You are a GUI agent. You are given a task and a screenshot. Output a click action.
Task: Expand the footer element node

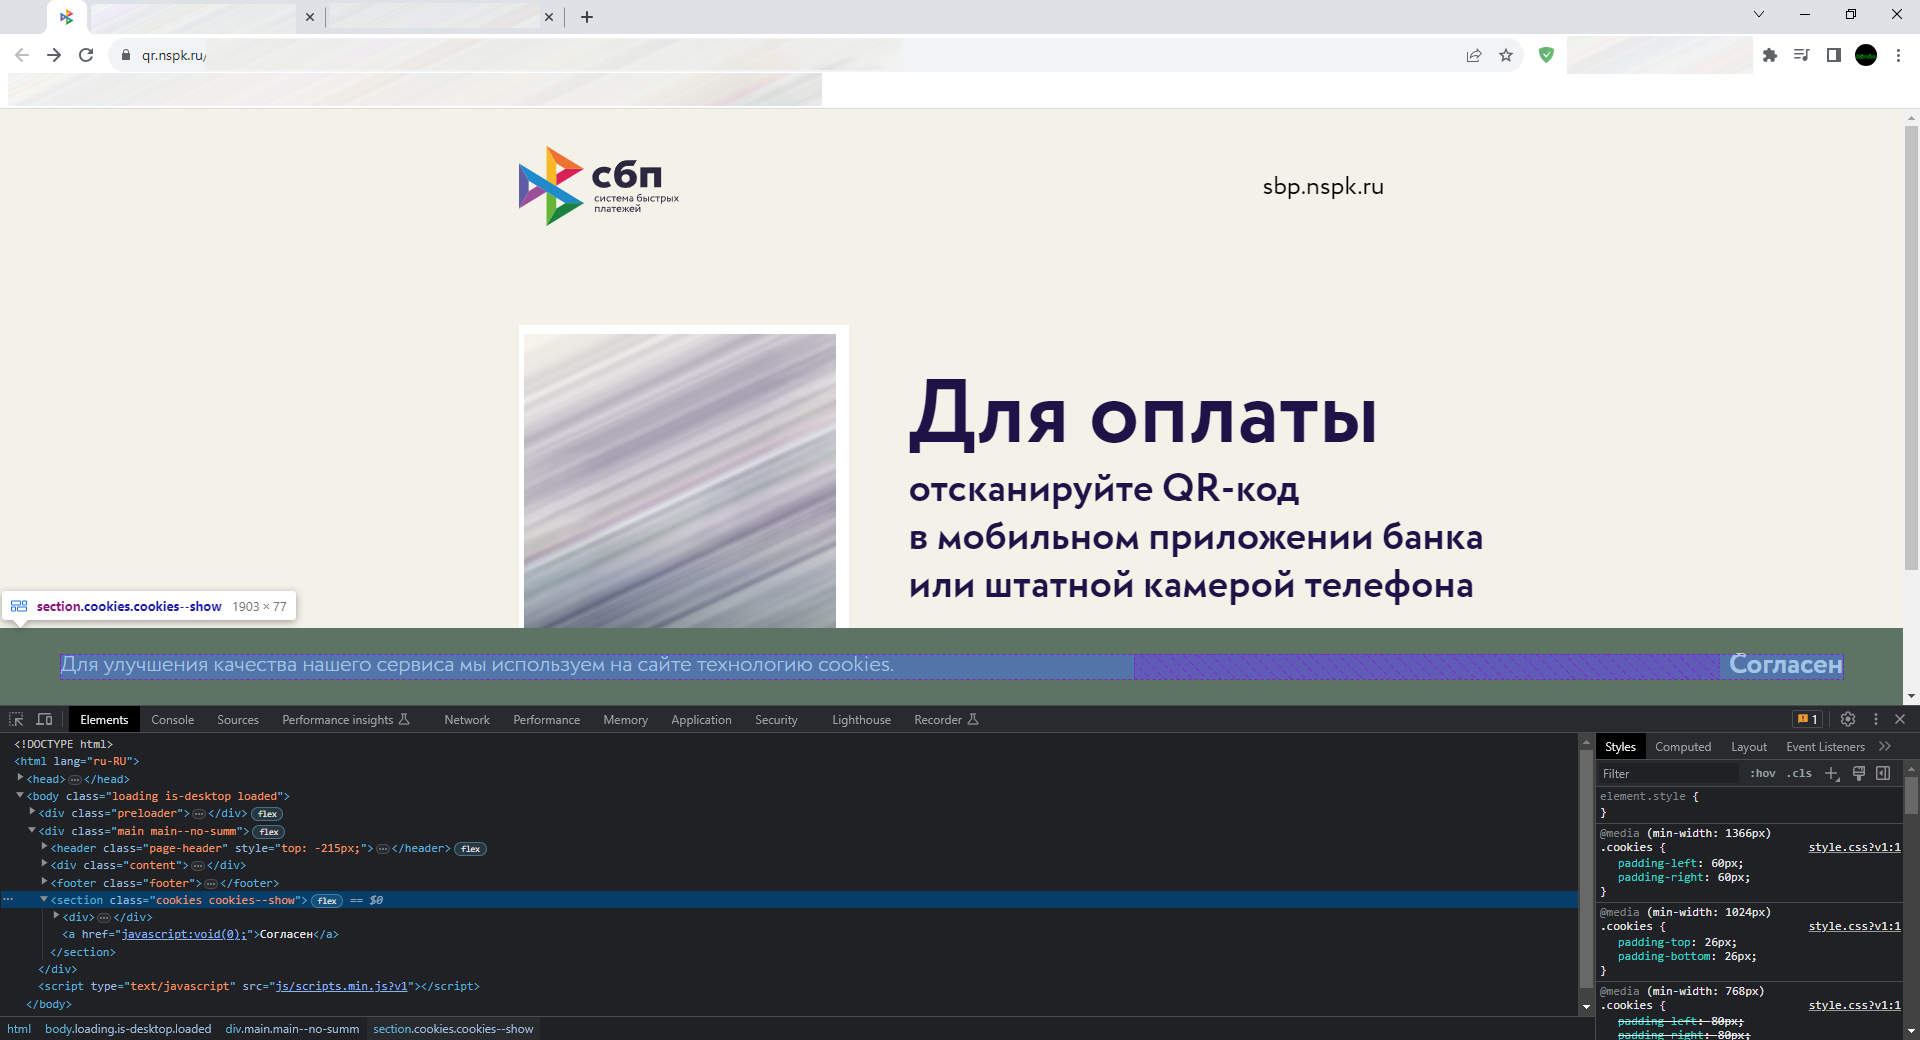(x=44, y=883)
